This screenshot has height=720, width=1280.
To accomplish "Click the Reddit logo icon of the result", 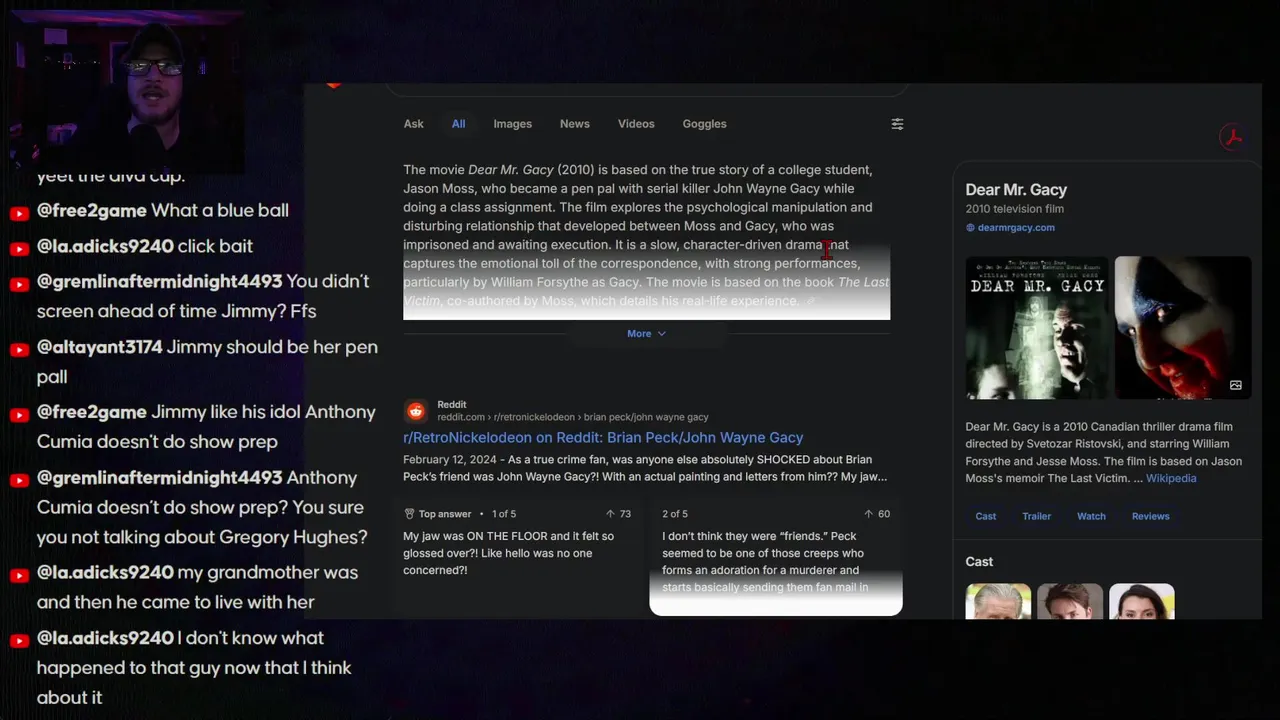I will pos(416,411).
